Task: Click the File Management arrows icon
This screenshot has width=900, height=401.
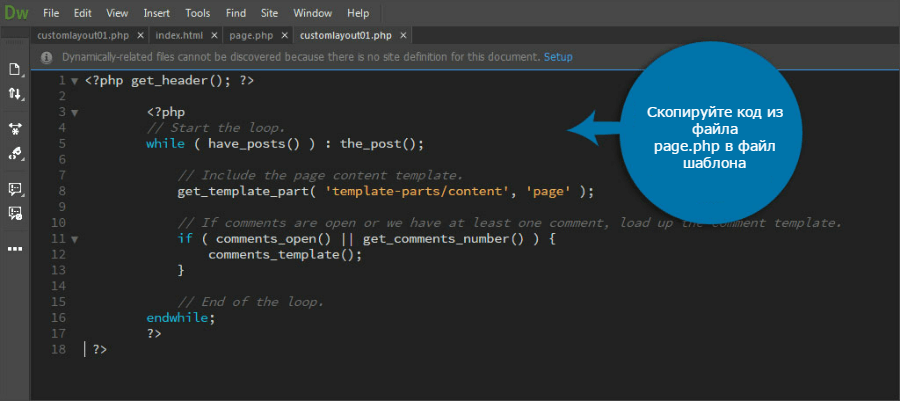Action: pyautogui.click(x=15, y=94)
